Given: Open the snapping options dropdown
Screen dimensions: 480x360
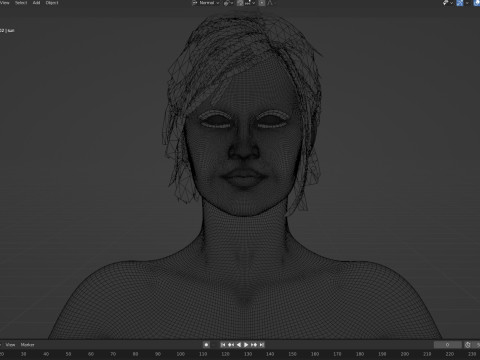Looking at the screenshot, I should [250, 3].
